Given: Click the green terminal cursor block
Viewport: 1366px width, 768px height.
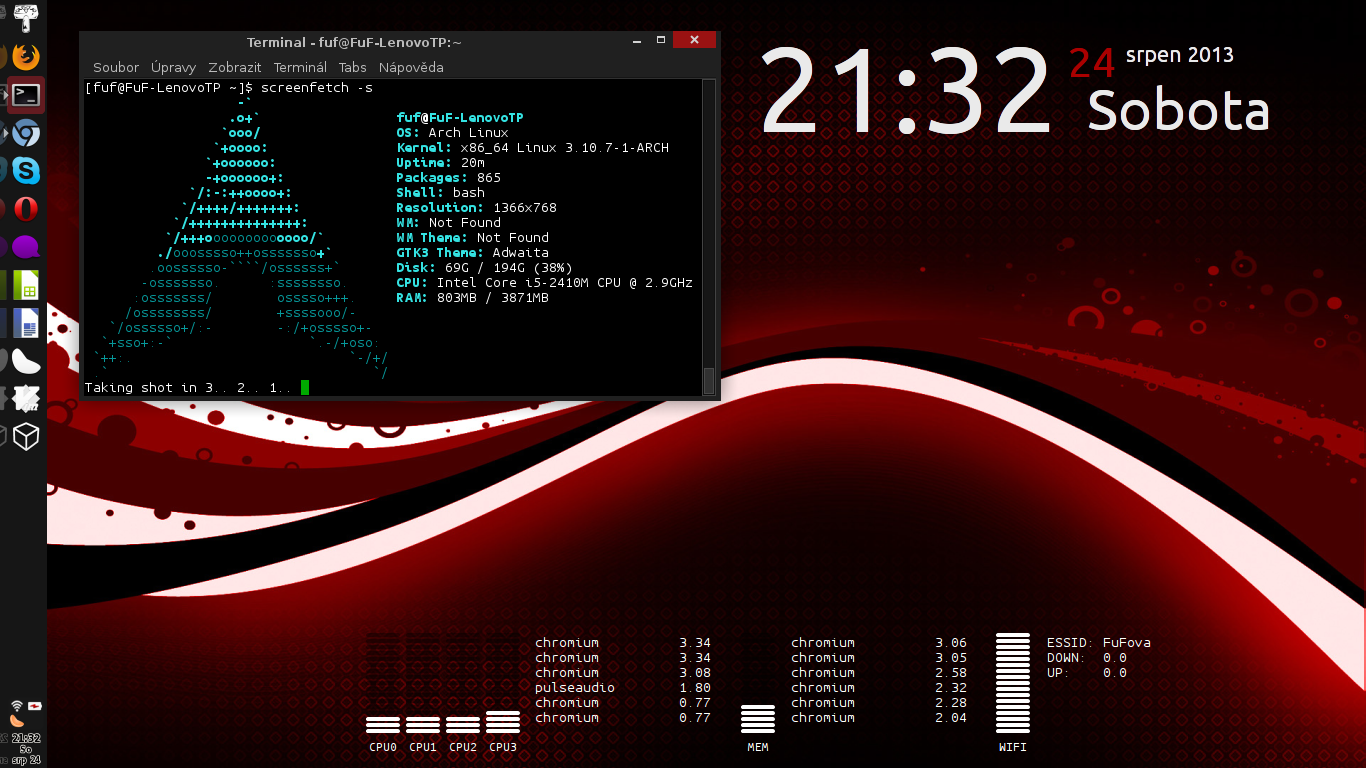Looking at the screenshot, I should tap(305, 387).
